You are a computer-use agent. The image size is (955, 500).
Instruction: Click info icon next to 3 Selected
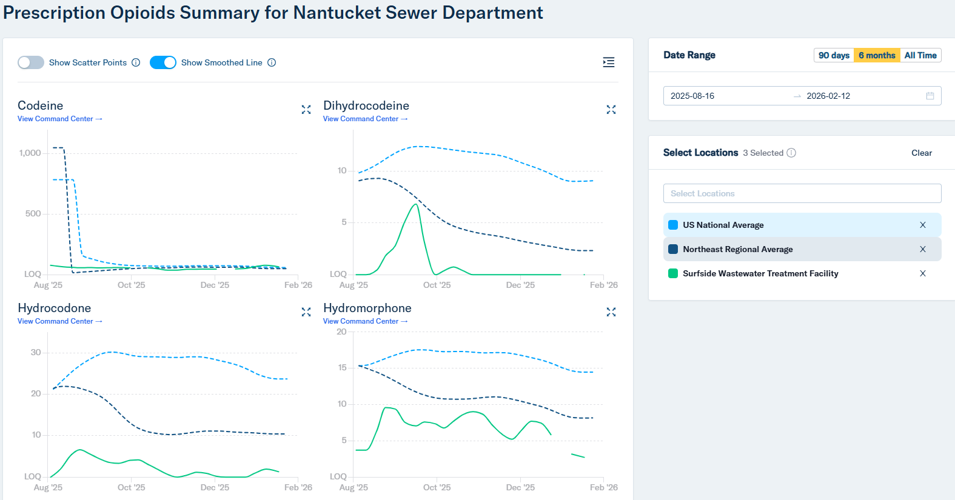tap(791, 153)
